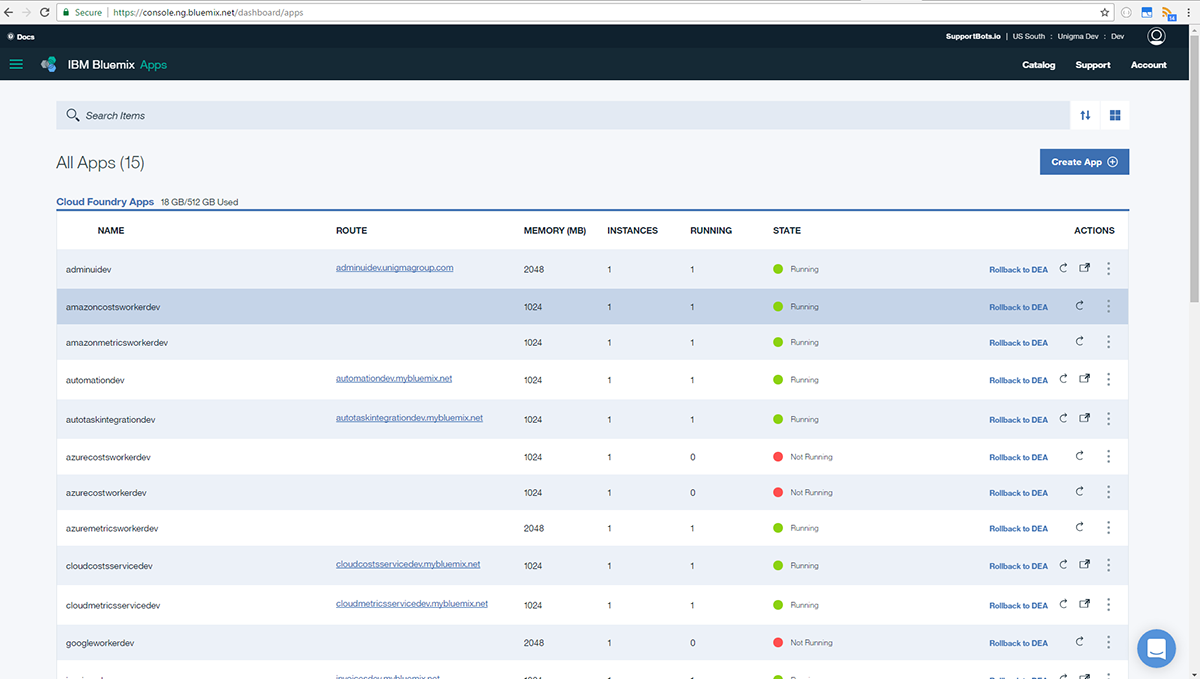Viewport: 1200px width, 679px height.
Task: Open the Unigma Dev organization selector
Action: click(1077, 36)
